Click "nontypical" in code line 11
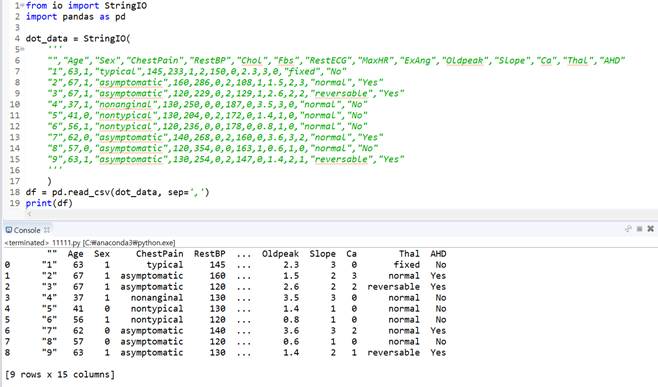Screen dimensions: 658x387 click(125, 115)
